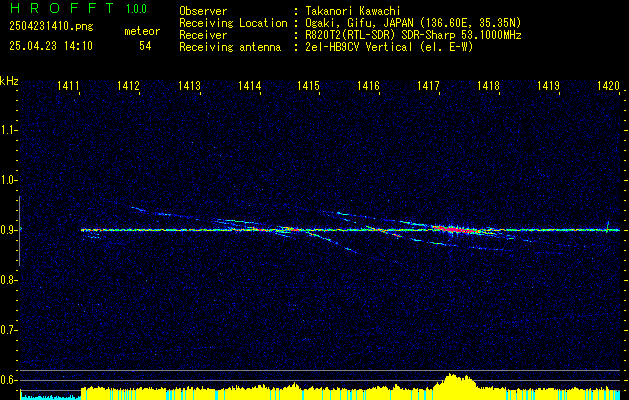This screenshot has width=629, height=400.
Task: Click the receiver R820T2(RTL-SDR) SDR-Sharp line
Action: coord(413,35)
